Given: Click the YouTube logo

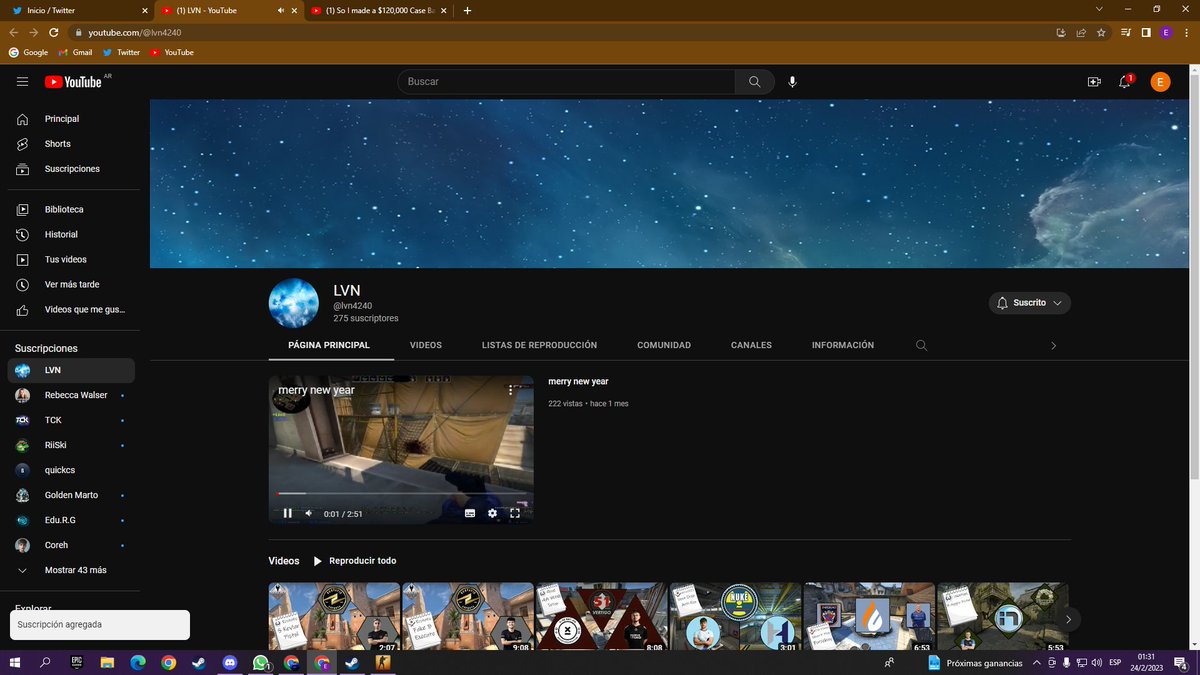Looking at the screenshot, I should coord(73,82).
